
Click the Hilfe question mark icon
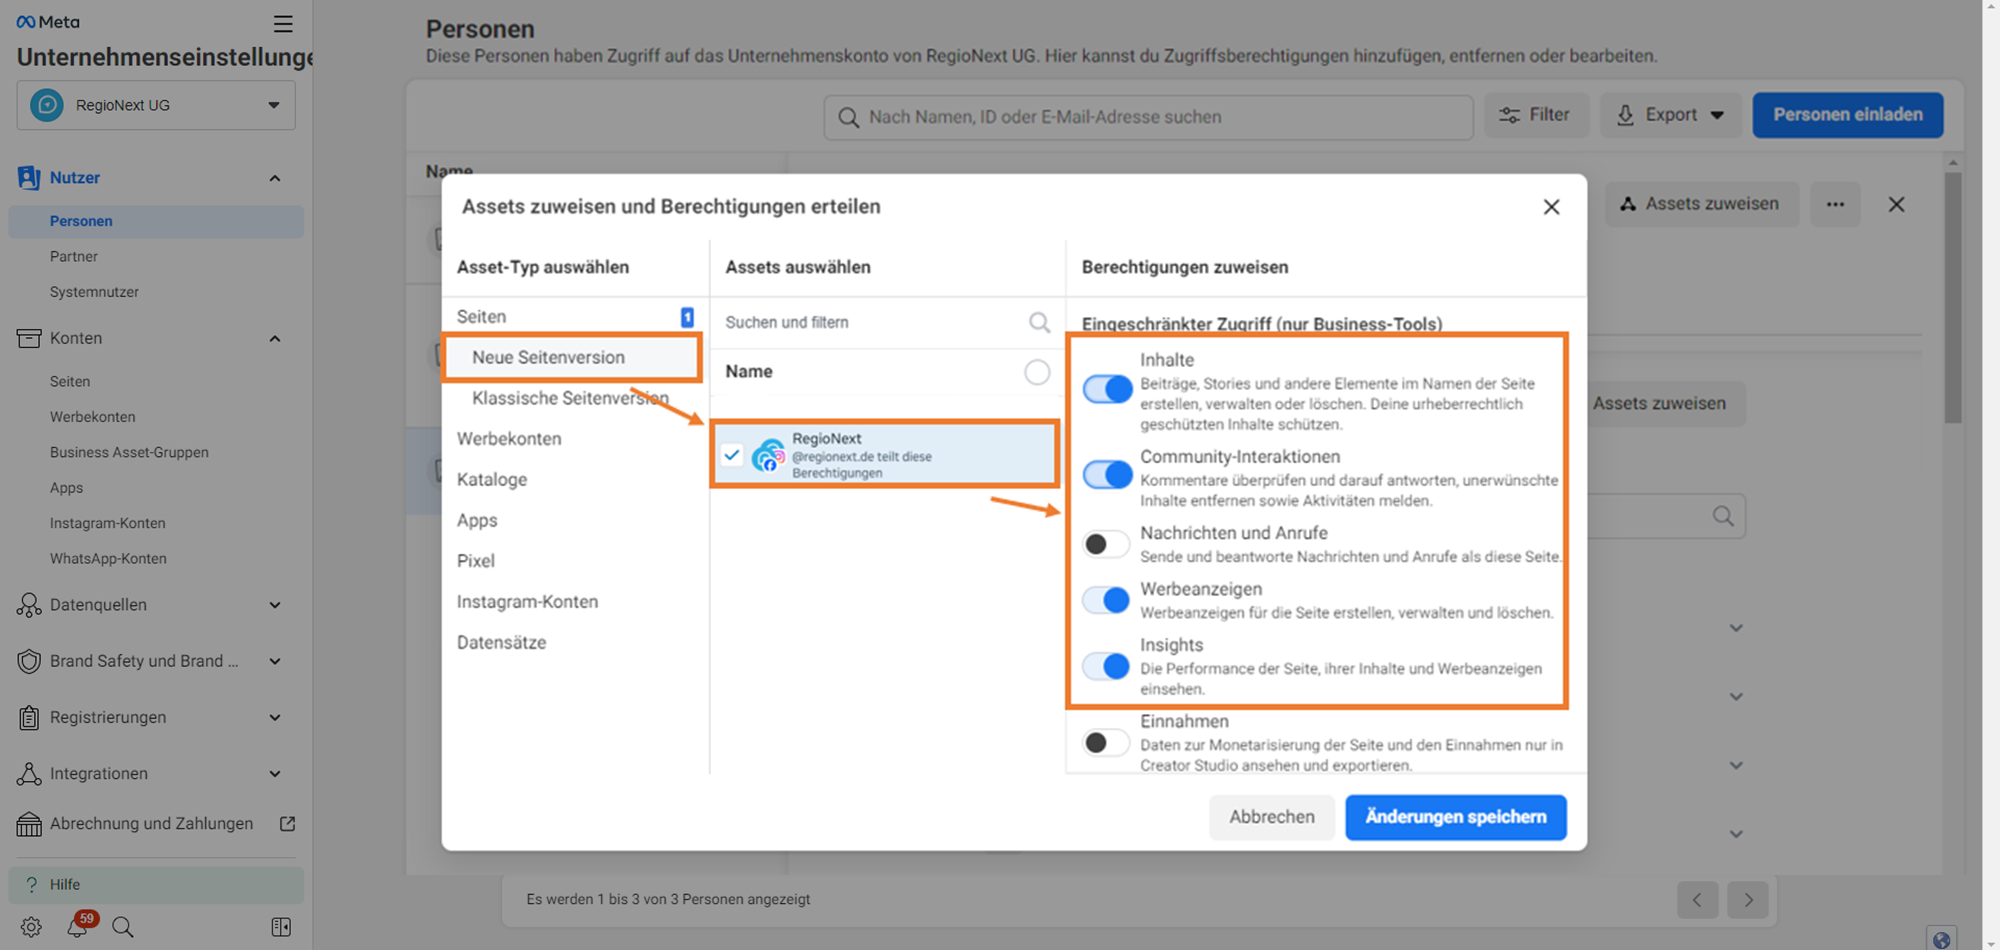point(31,885)
